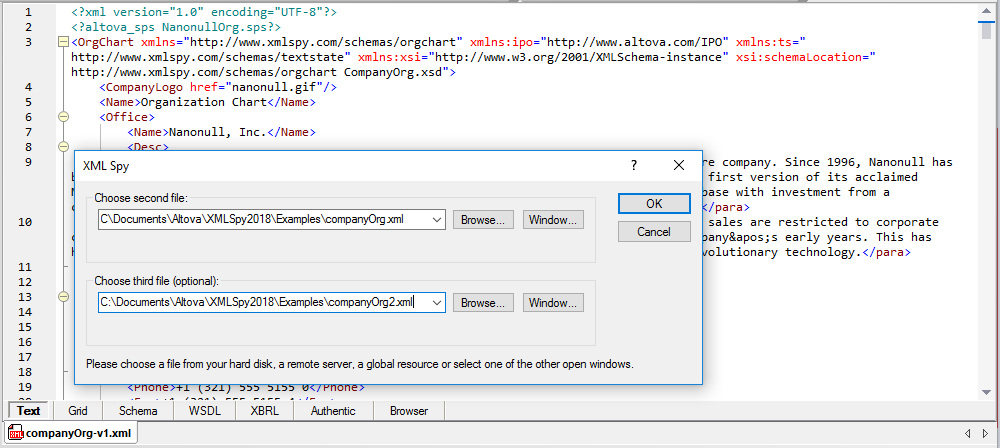The height and width of the screenshot is (448, 1000).
Task: Select the companyOrg-v1.xml document tab
Action: (70, 433)
